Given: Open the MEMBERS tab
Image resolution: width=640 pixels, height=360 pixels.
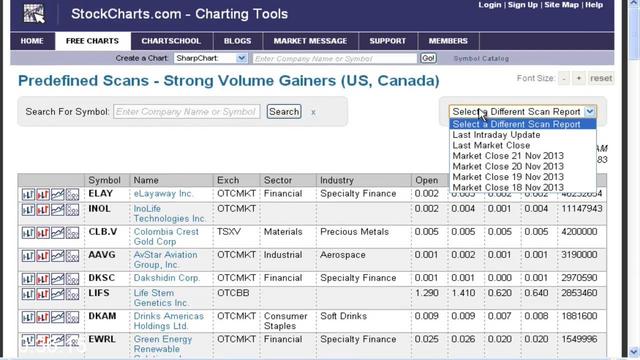Looking at the screenshot, I should click(x=448, y=41).
